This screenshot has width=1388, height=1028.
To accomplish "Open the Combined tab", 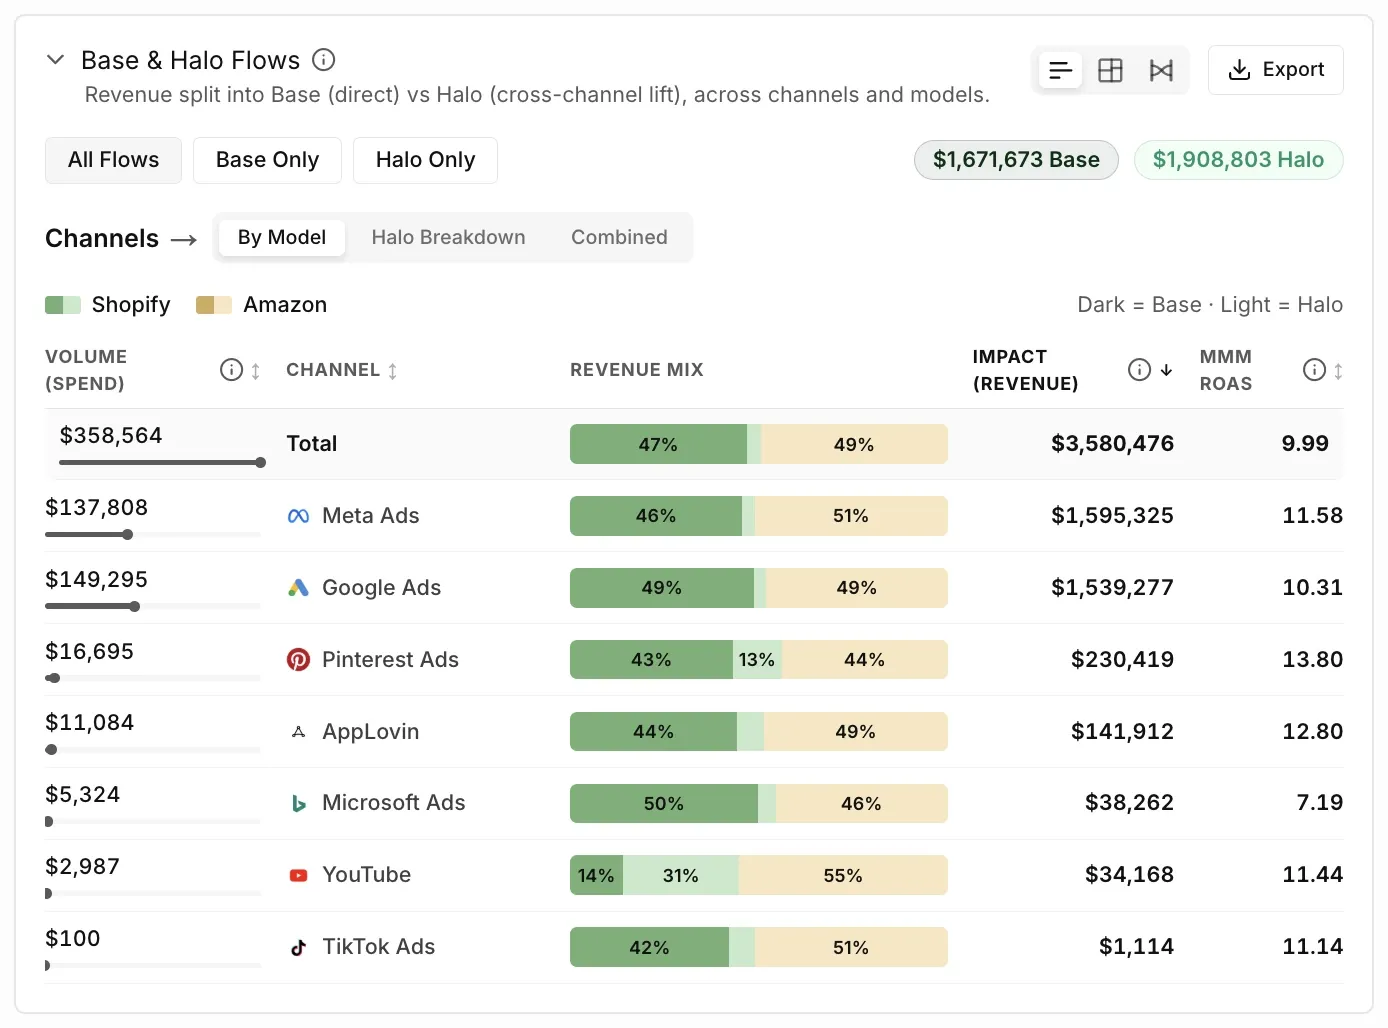I will pyautogui.click(x=619, y=238).
